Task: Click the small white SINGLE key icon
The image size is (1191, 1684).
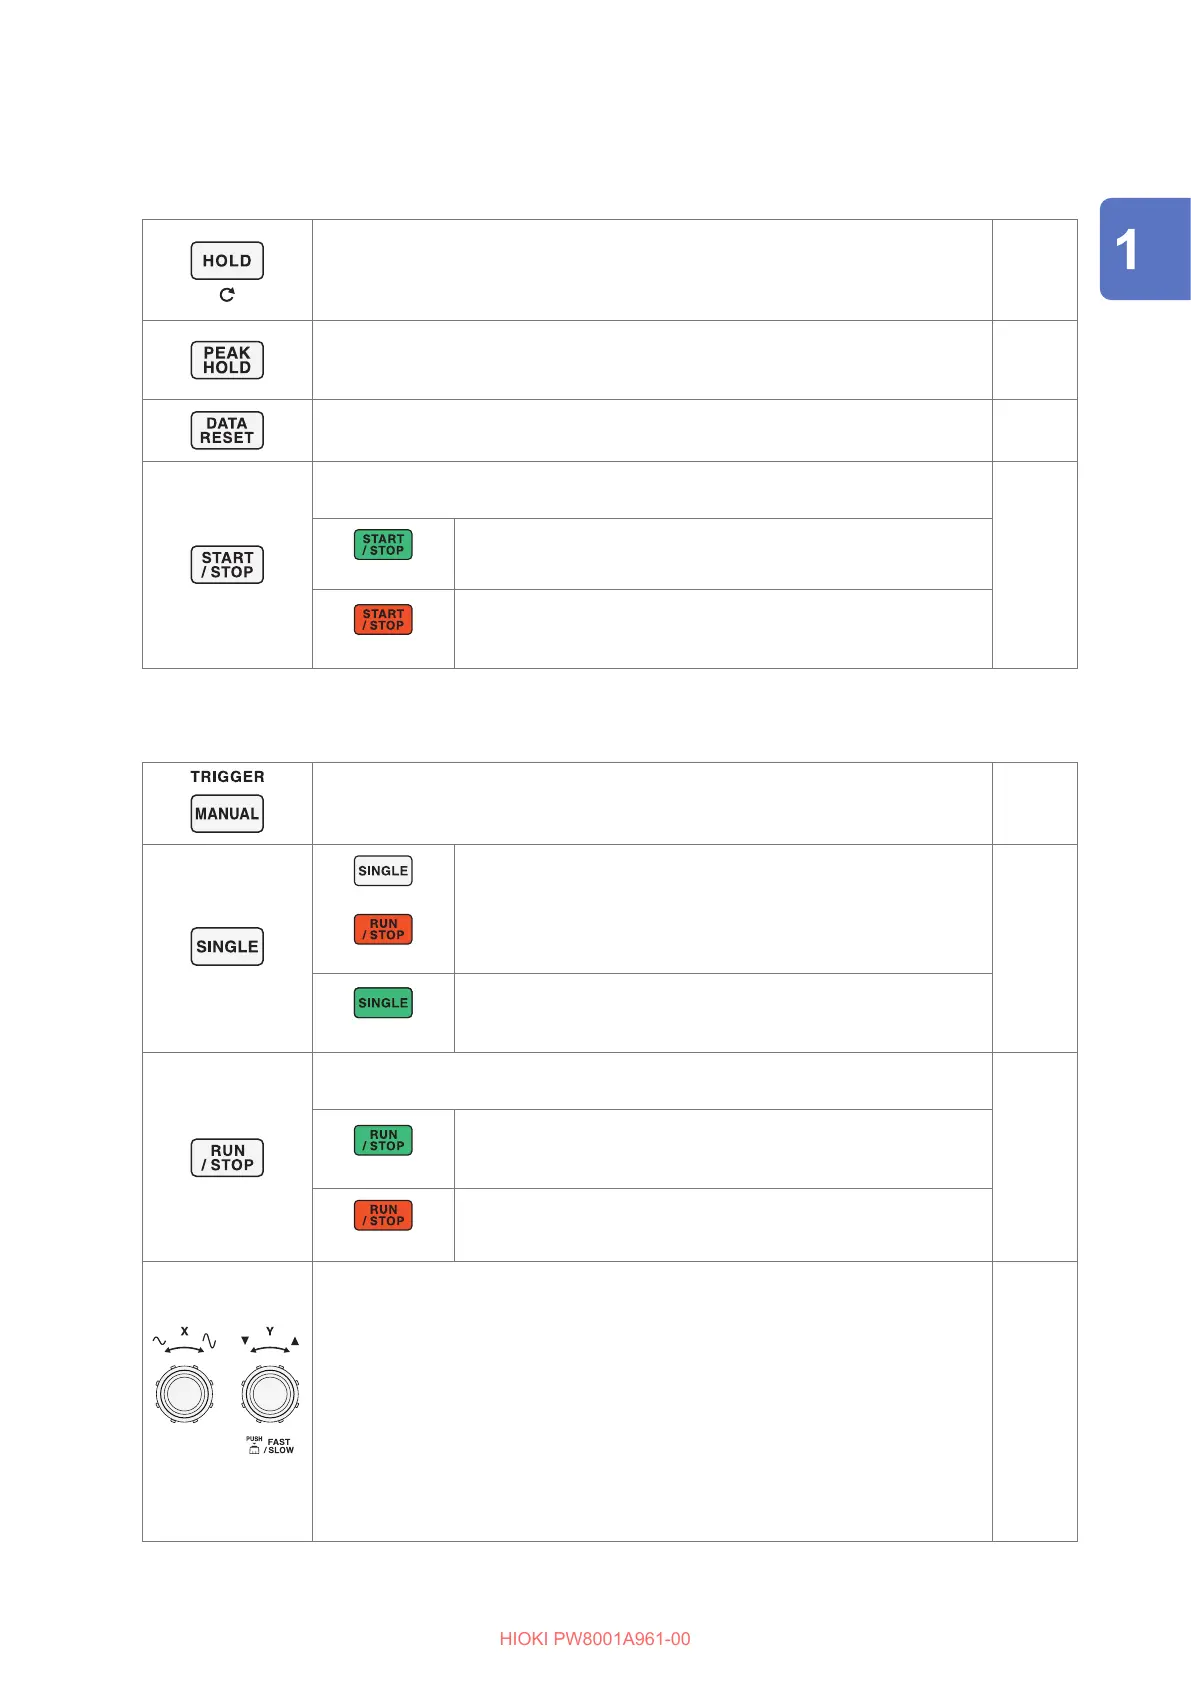Action: click(x=383, y=871)
